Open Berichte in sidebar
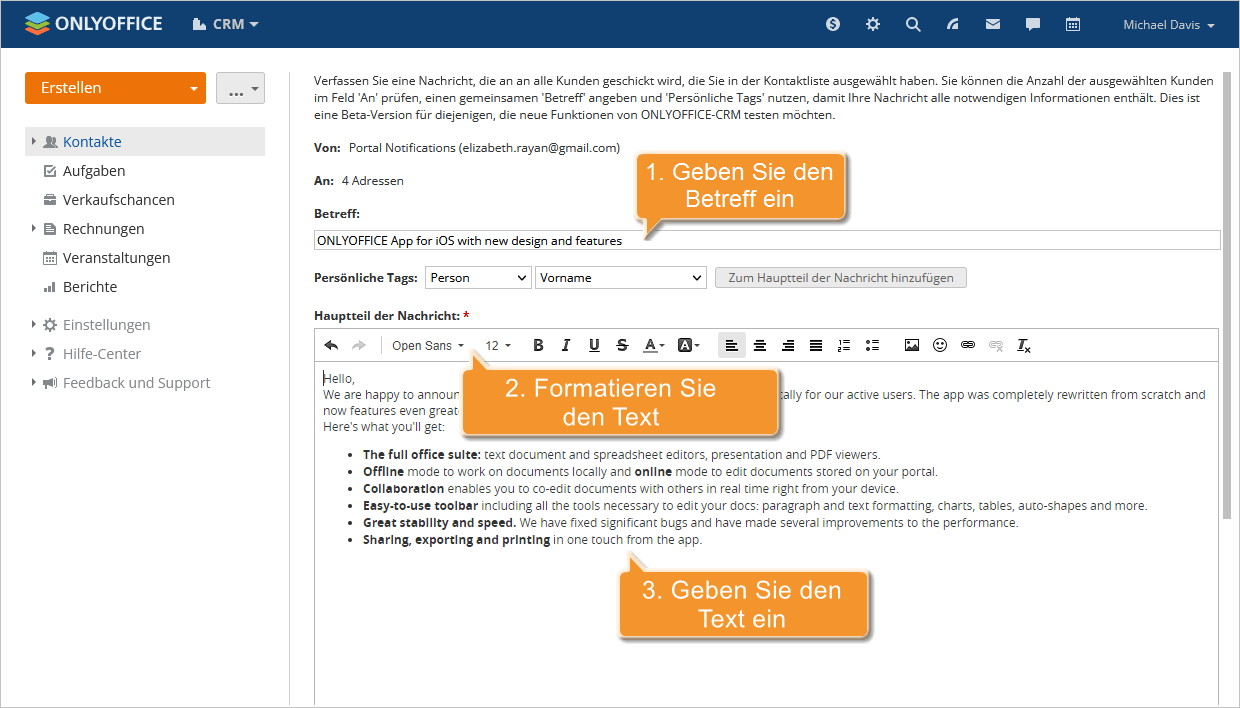This screenshot has height=708, width=1240. tap(90, 287)
